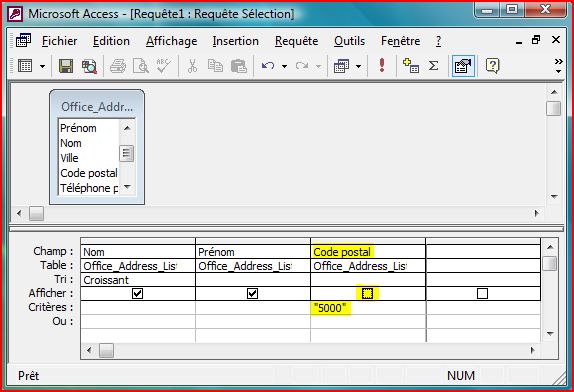Open the Requête menu
Viewport: 574px width, 392px height.
tap(297, 41)
